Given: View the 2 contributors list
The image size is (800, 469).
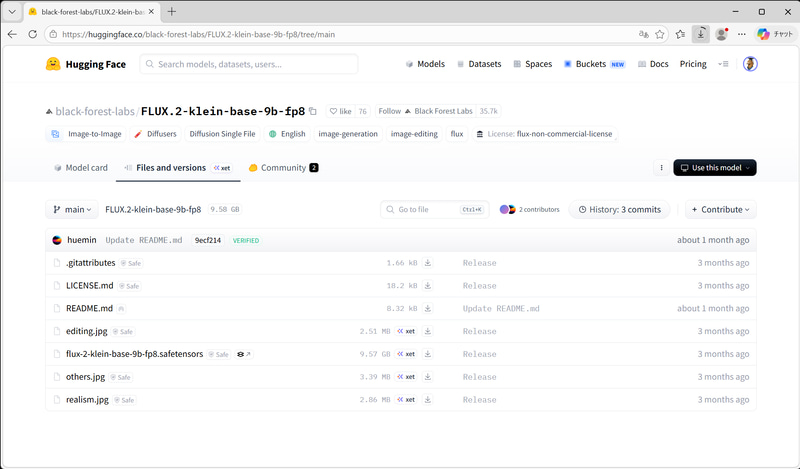Looking at the screenshot, I should [x=530, y=209].
